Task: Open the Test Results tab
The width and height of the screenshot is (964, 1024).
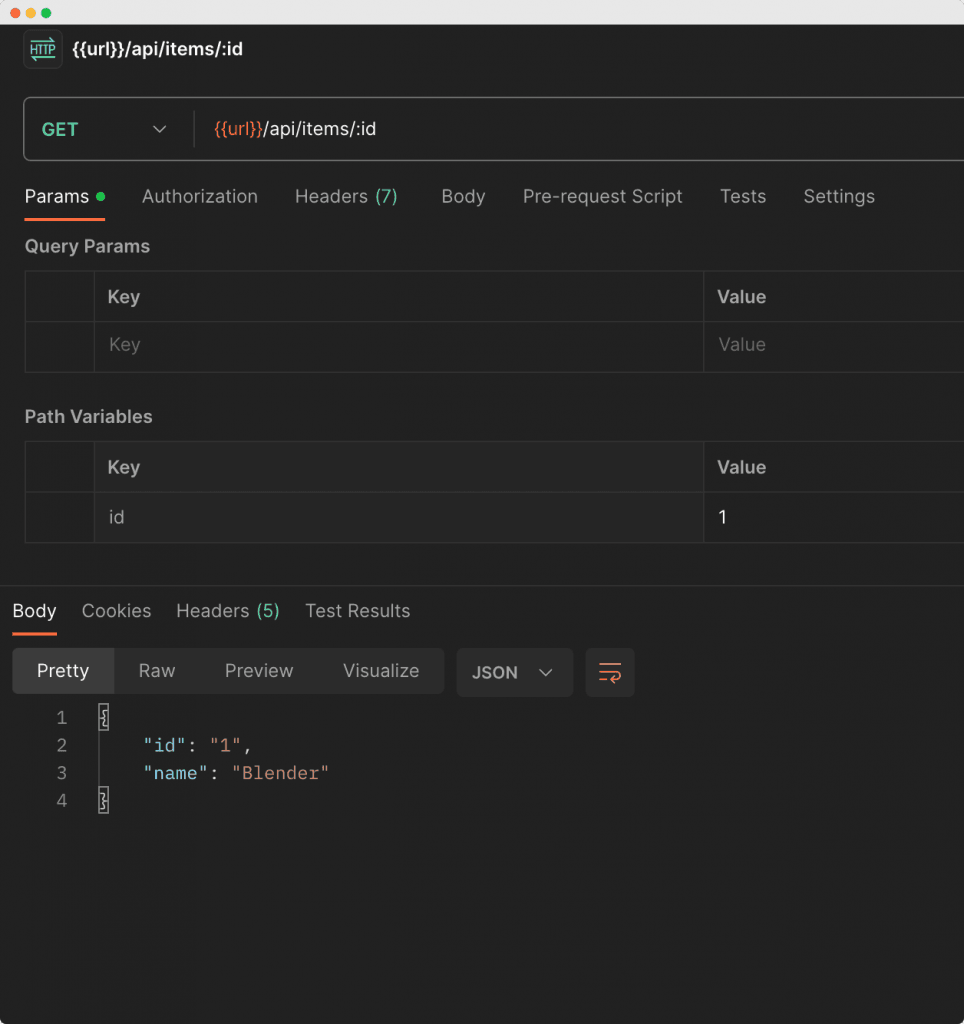Action: pos(357,611)
